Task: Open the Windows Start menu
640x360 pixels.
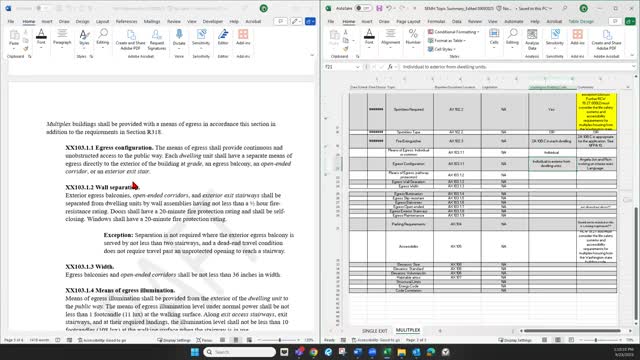Action: 195,352
